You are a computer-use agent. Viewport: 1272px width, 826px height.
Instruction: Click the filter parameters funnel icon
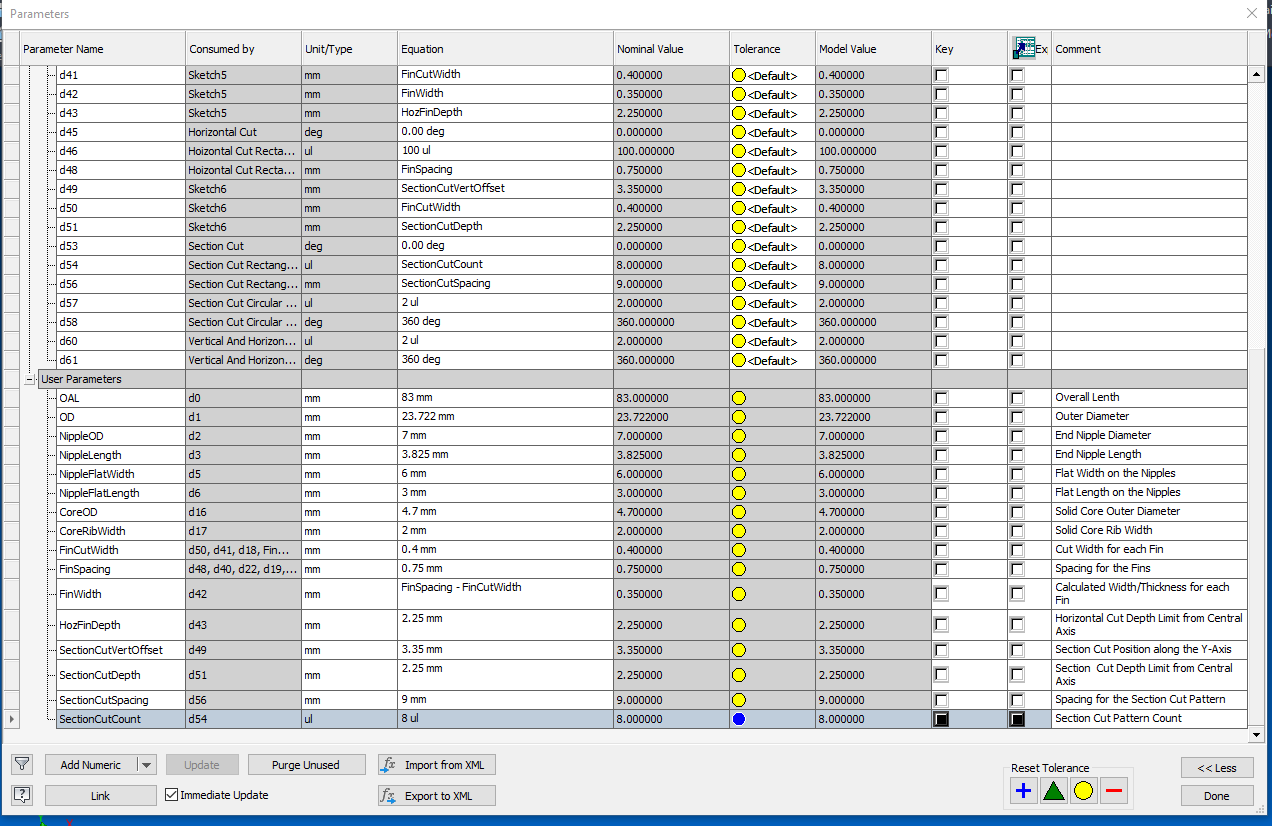22,764
